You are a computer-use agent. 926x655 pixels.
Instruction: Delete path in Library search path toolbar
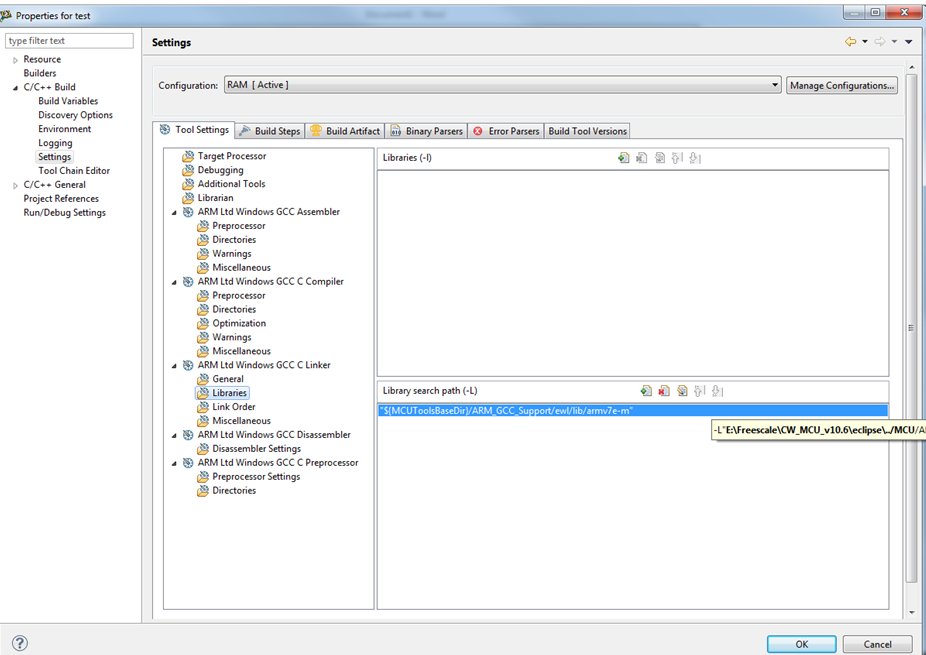pos(664,391)
